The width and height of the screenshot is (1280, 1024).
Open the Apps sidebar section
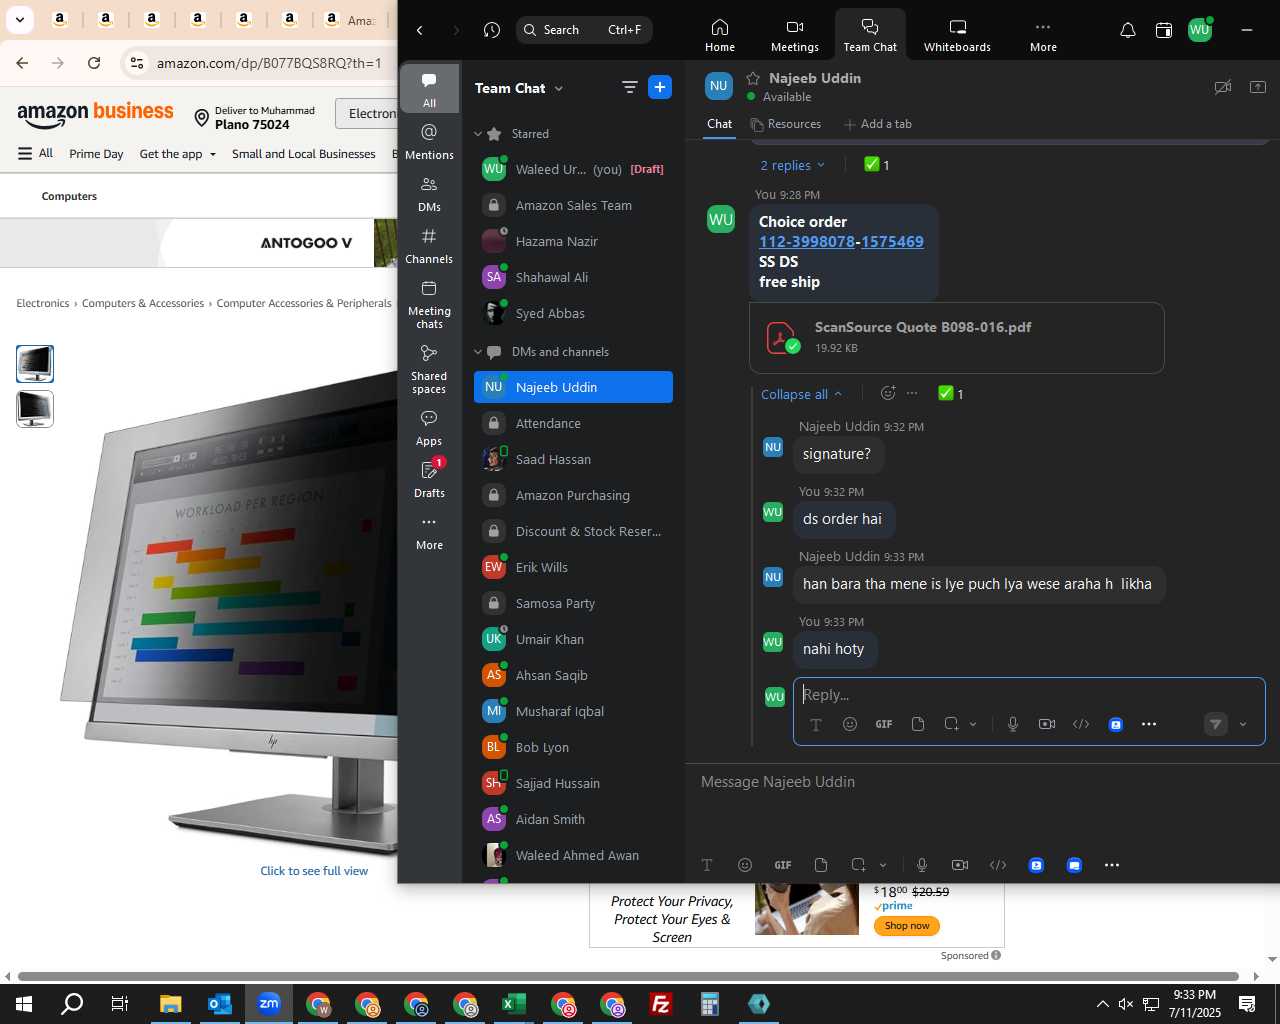pos(429,428)
